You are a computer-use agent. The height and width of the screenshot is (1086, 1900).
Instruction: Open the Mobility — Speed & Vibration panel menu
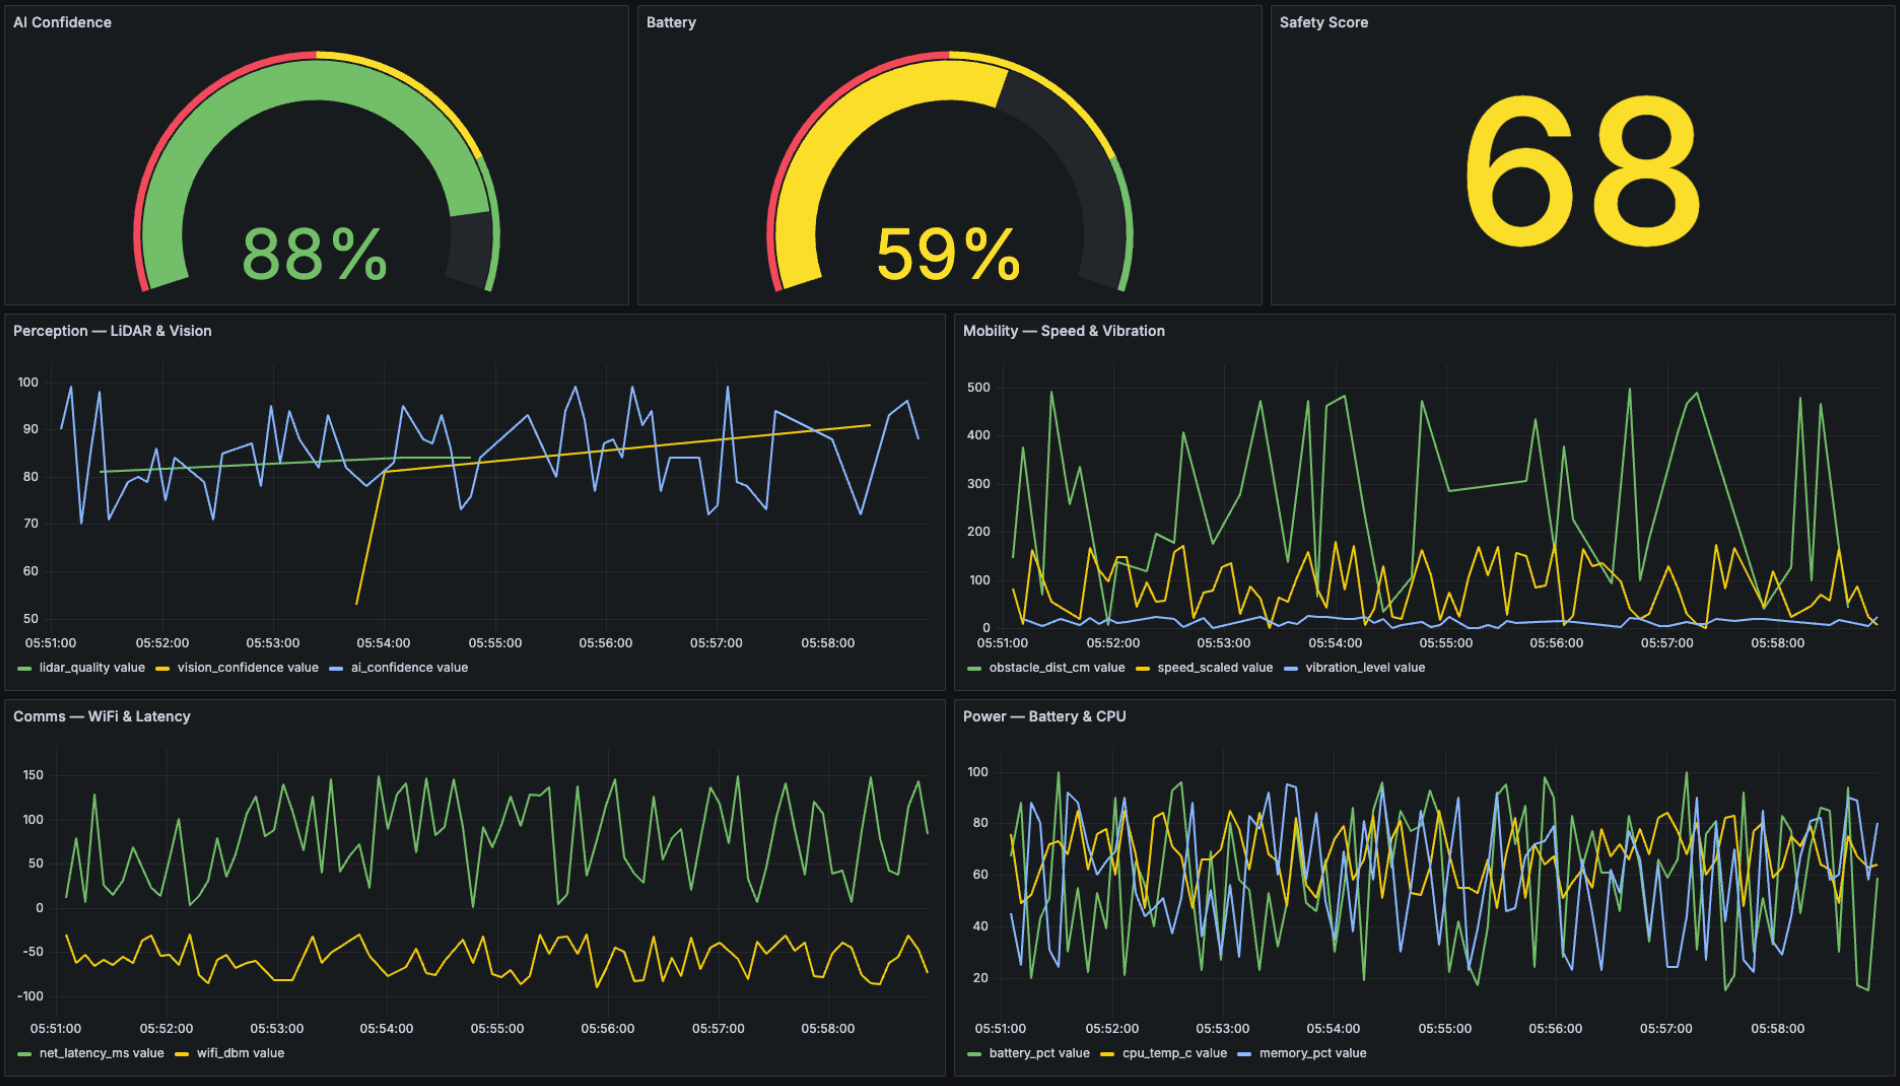[1065, 330]
